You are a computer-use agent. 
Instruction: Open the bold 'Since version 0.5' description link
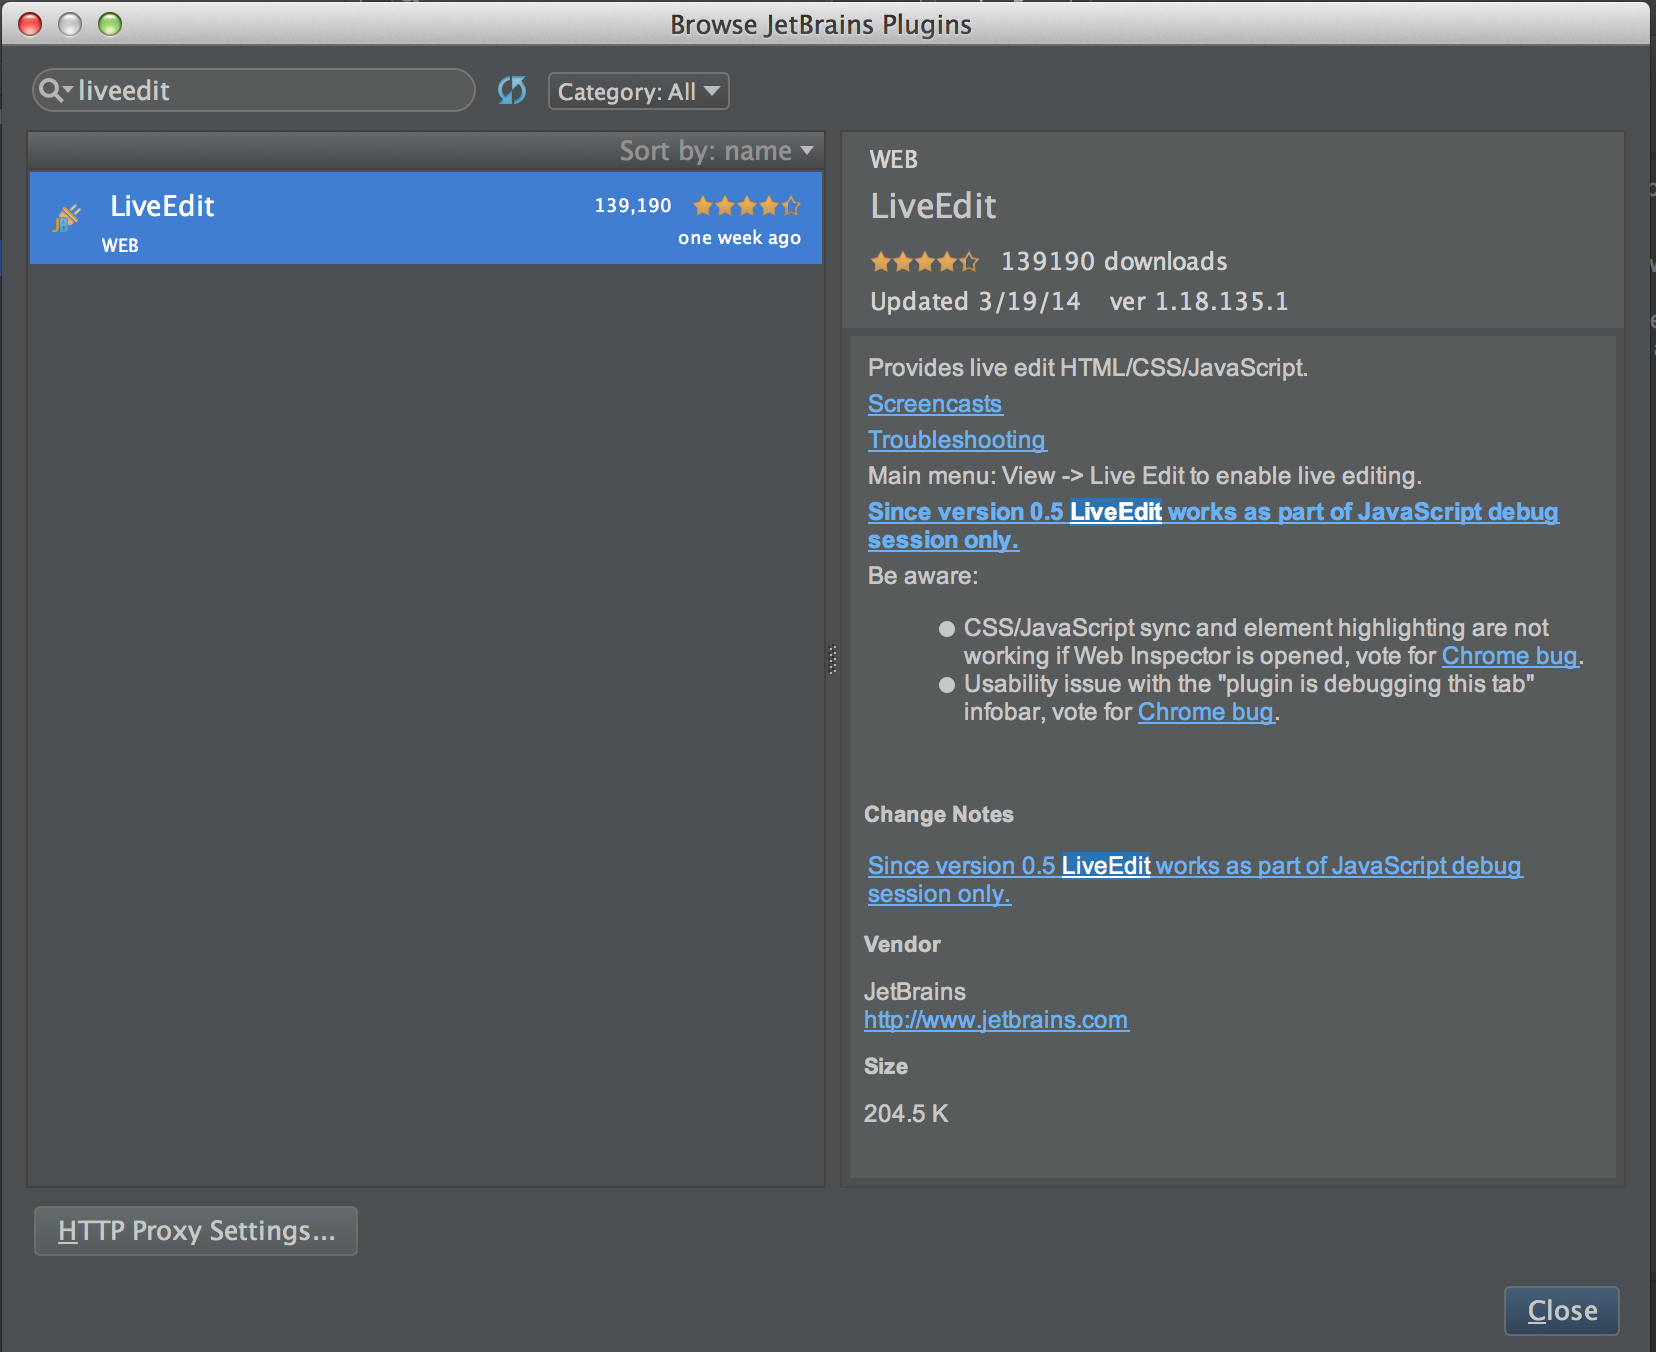pos(1213,526)
